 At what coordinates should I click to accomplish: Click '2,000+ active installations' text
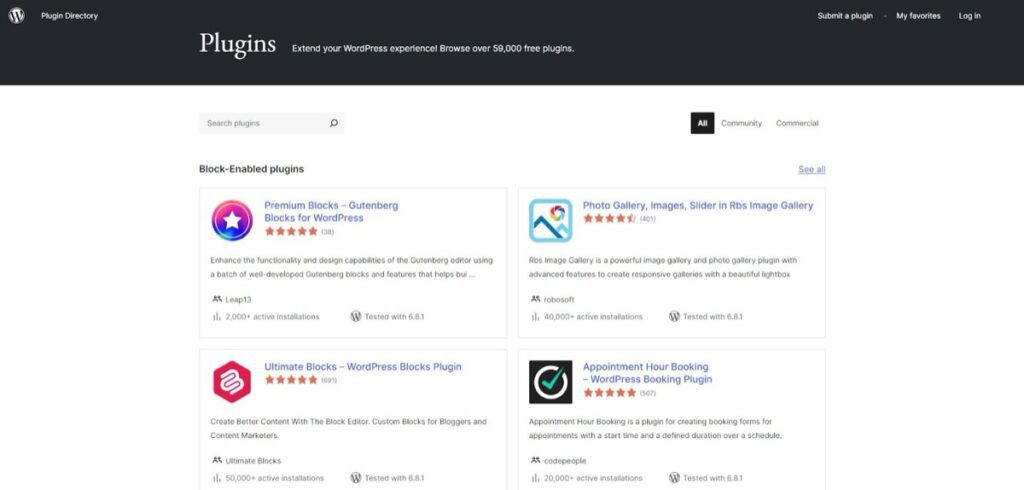coord(272,316)
